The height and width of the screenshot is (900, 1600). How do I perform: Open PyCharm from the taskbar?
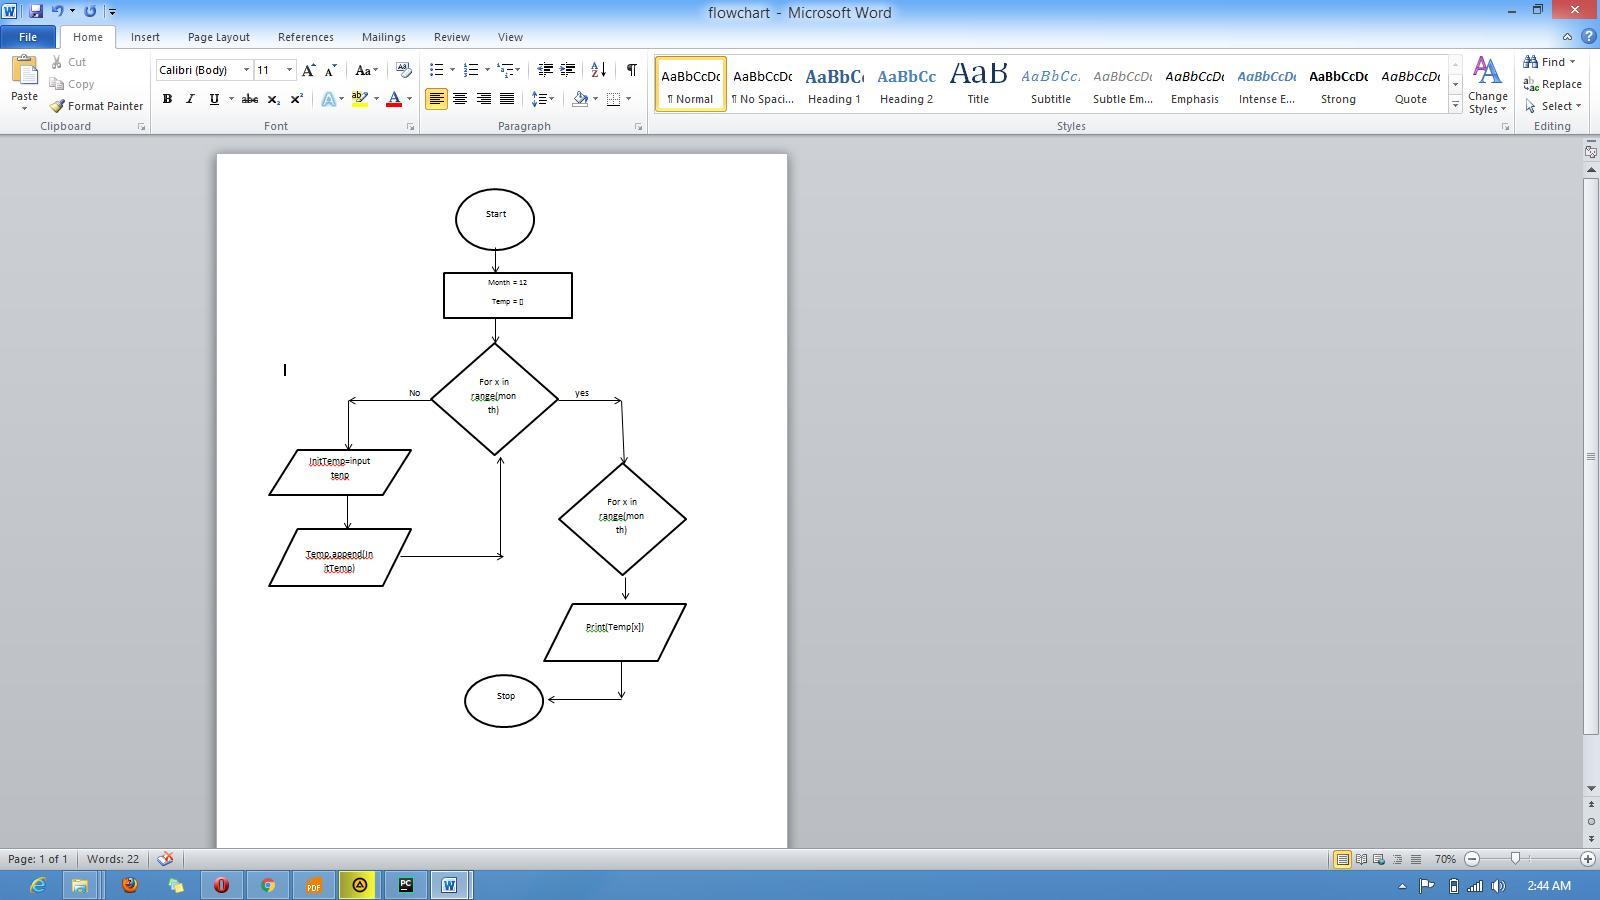405,885
